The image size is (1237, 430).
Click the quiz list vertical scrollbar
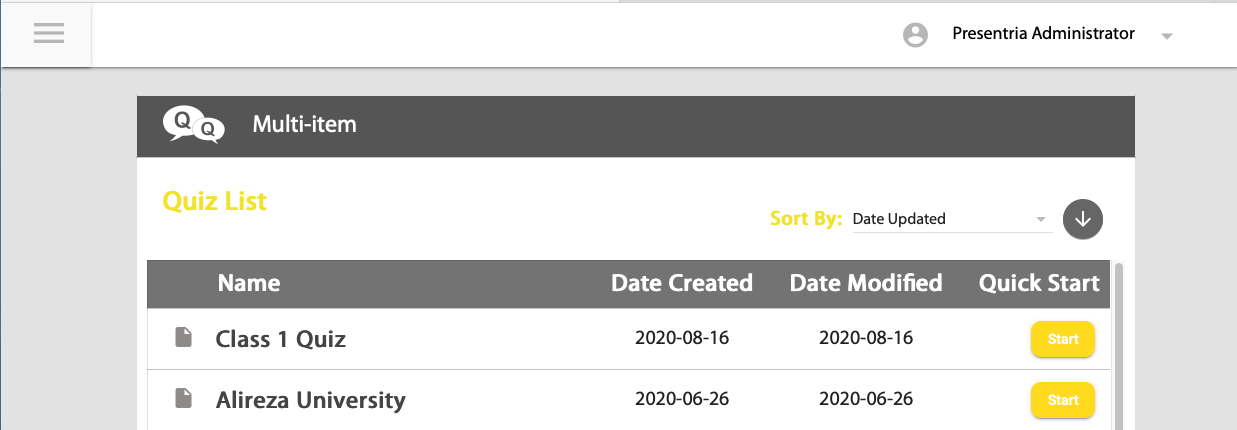[x=1118, y=345]
